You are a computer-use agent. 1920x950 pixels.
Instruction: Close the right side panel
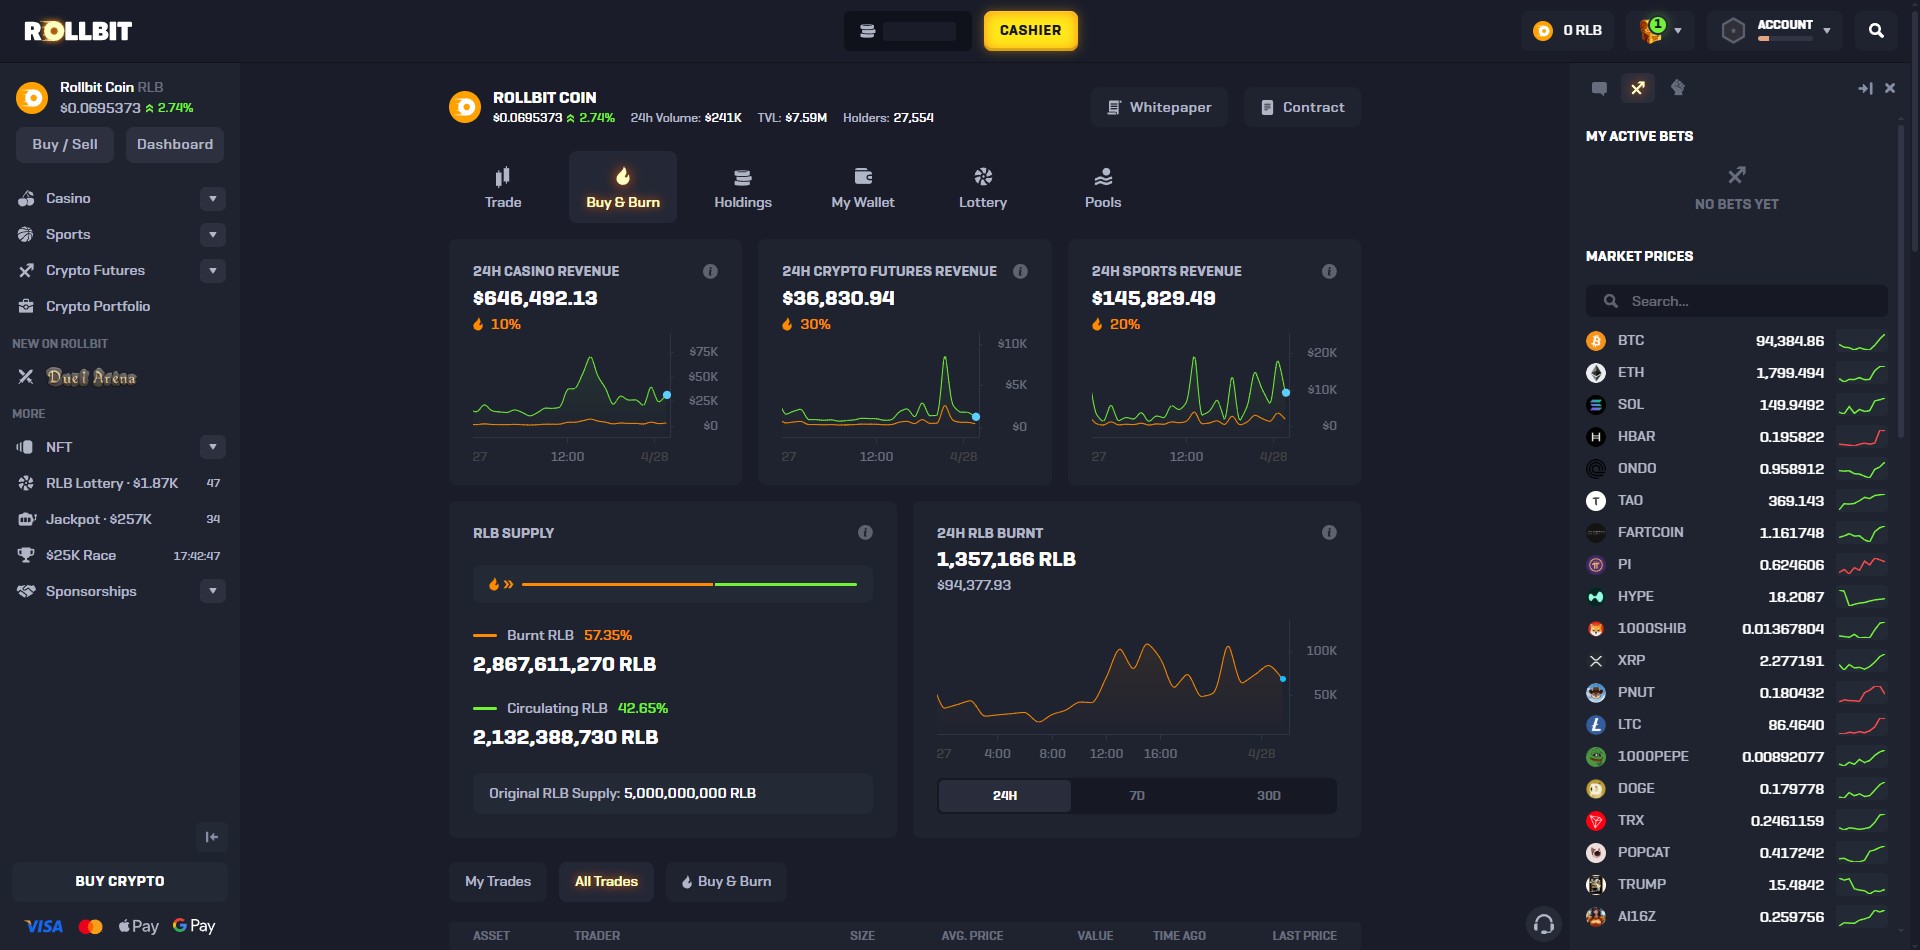tap(1890, 88)
